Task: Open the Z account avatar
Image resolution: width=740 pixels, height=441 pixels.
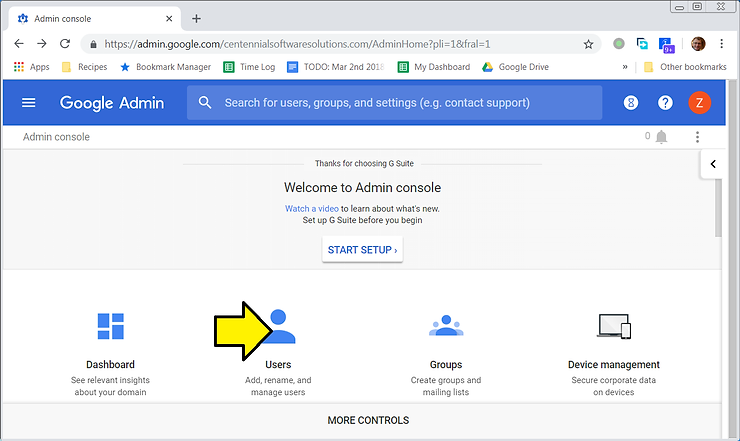Action: (x=699, y=102)
